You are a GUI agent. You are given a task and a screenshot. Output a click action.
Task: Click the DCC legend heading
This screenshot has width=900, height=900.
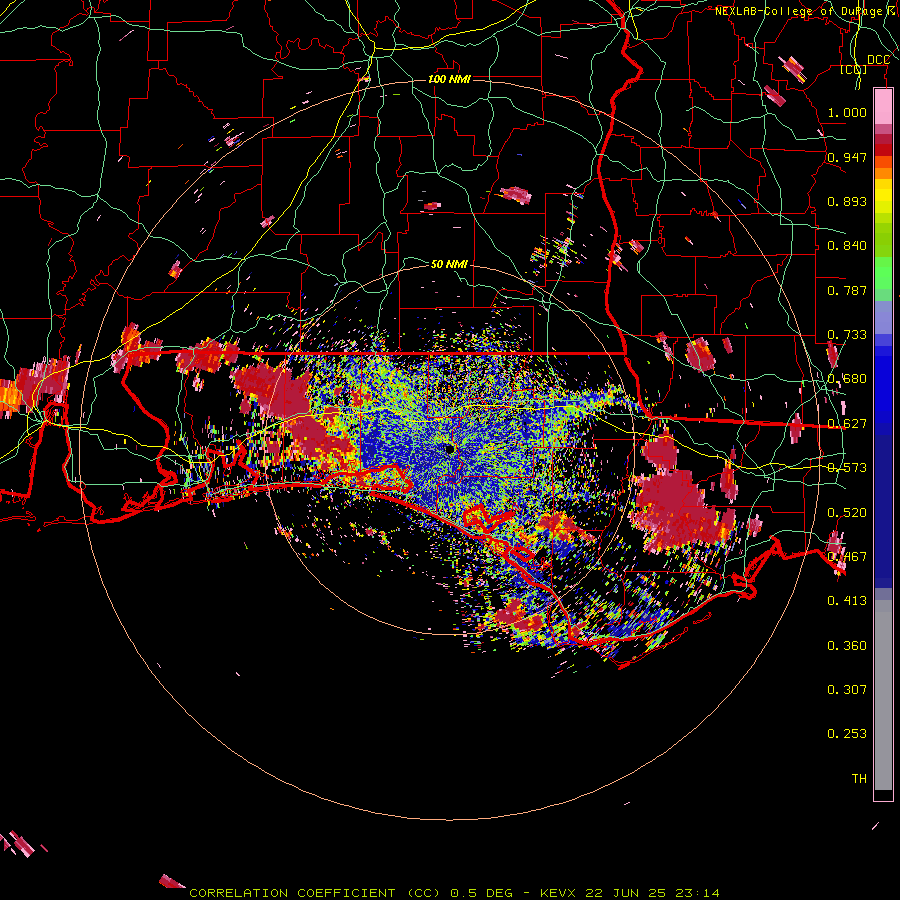point(878,60)
